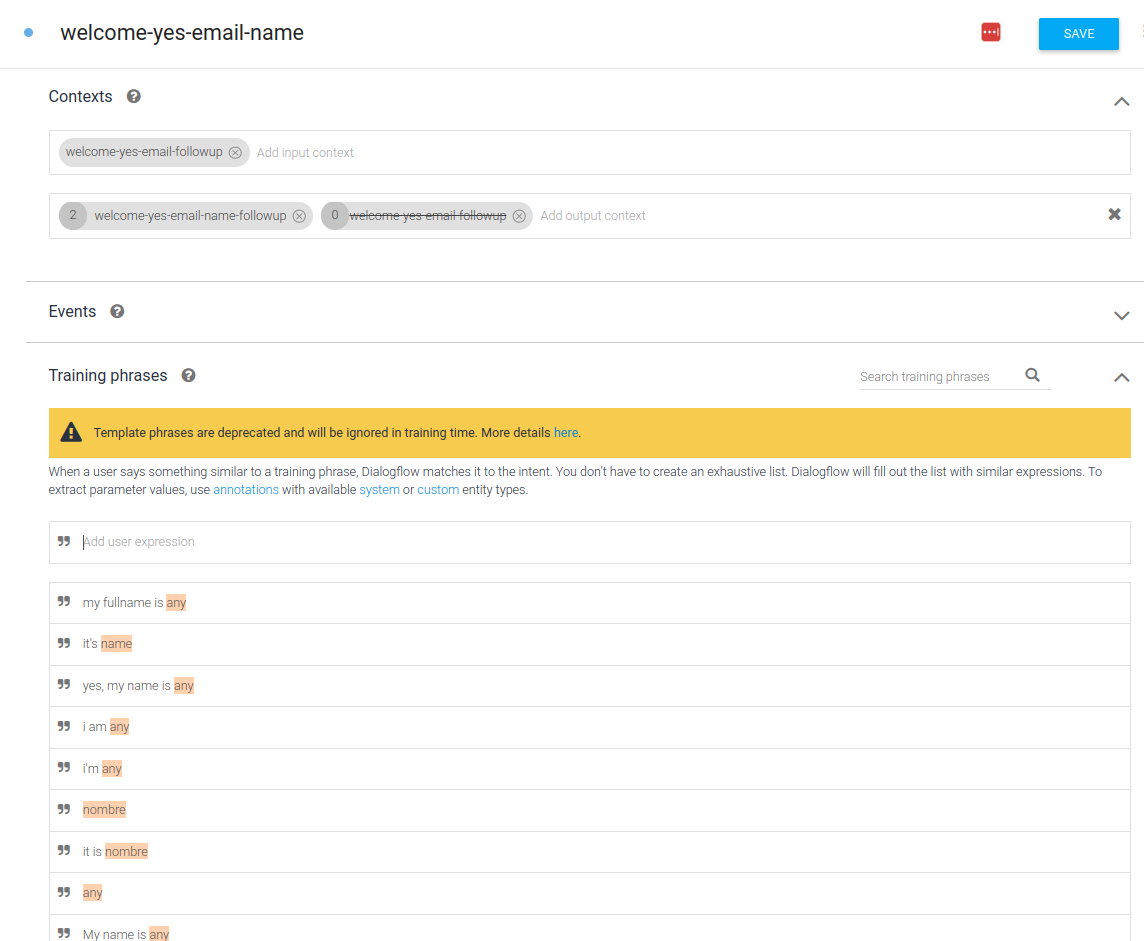Remove the welcome-yes-email-name-followup output context chip

pos(299,216)
